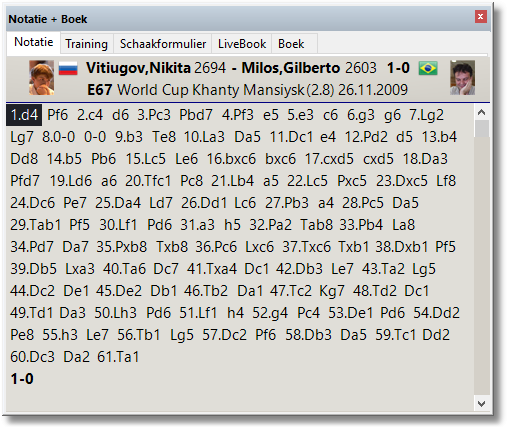This screenshot has height=430, width=508.
Task: Click Milos's player photo
Action: click(x=462, y=77)
